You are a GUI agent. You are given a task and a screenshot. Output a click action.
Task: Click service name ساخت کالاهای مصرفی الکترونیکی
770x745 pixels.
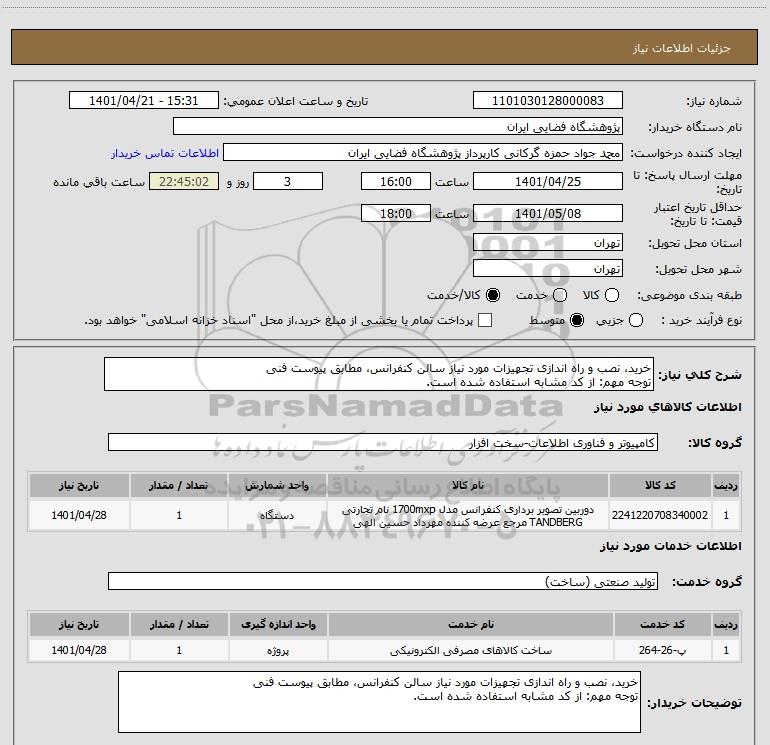[470, 650]
